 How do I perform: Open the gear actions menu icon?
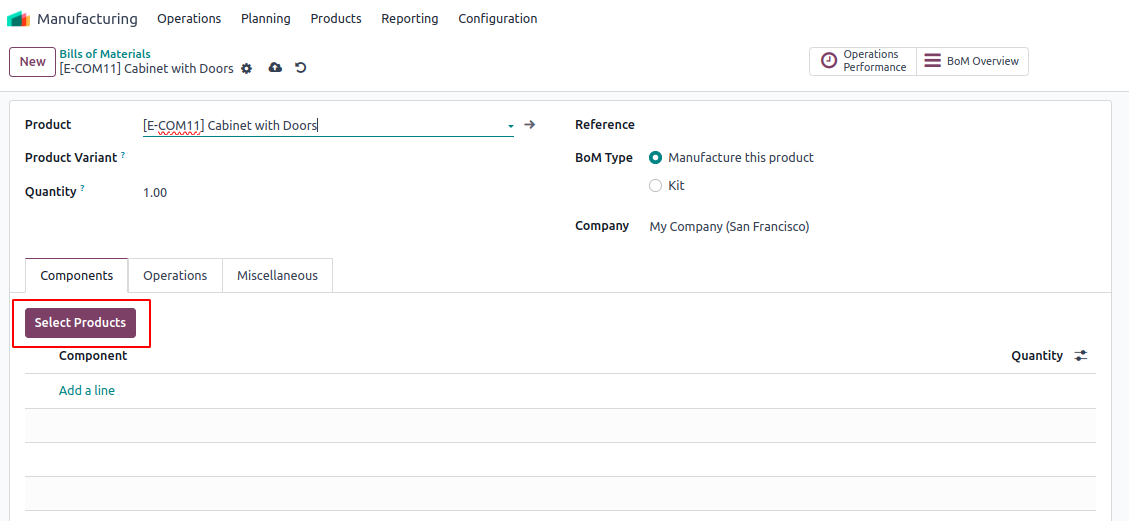pyautogui.click(x=247, y=69)
